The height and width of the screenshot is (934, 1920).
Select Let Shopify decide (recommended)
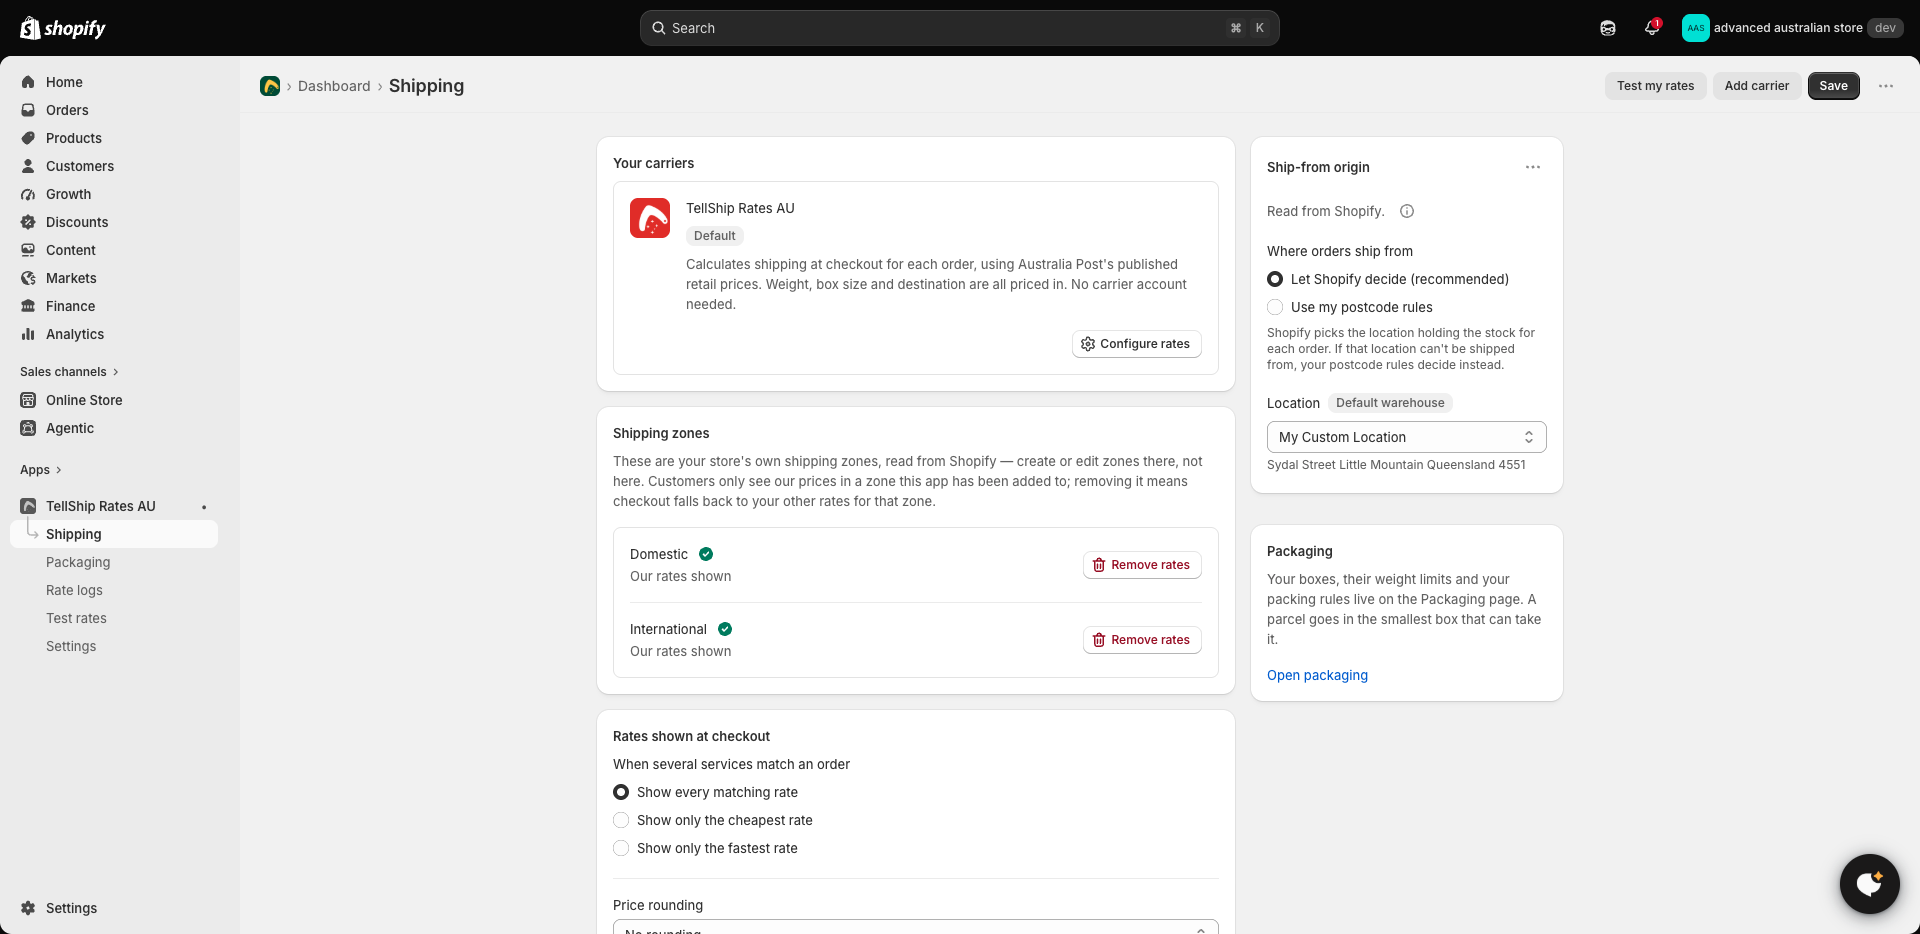click(1275, 279)
